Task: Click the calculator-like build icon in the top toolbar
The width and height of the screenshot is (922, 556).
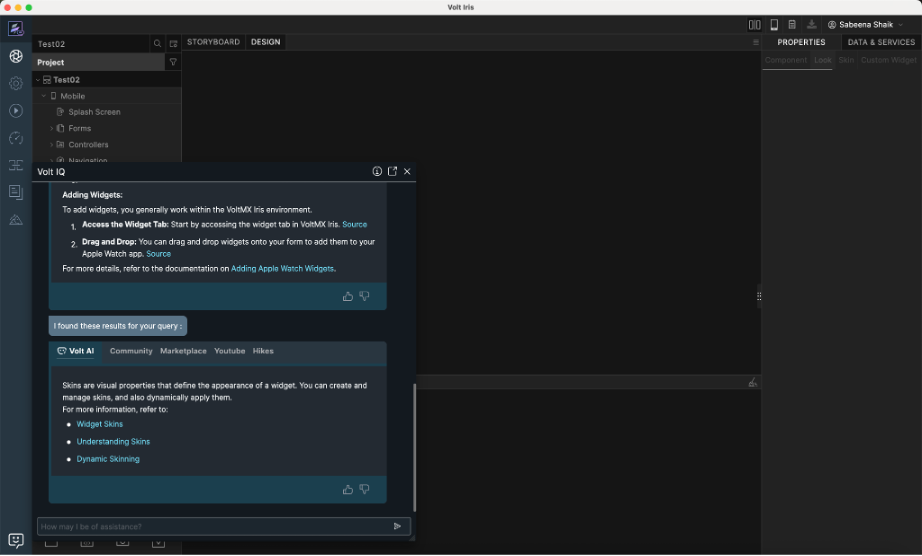Action: tap(792, 25)
